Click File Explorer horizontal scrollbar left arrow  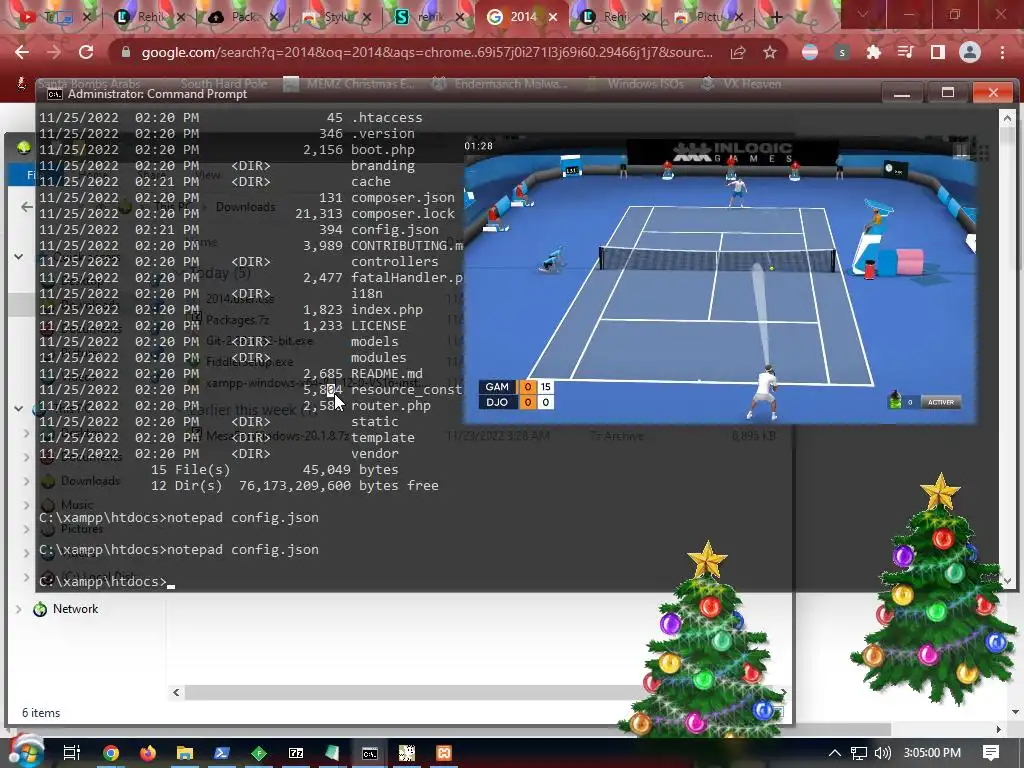[x=176, y=692]
